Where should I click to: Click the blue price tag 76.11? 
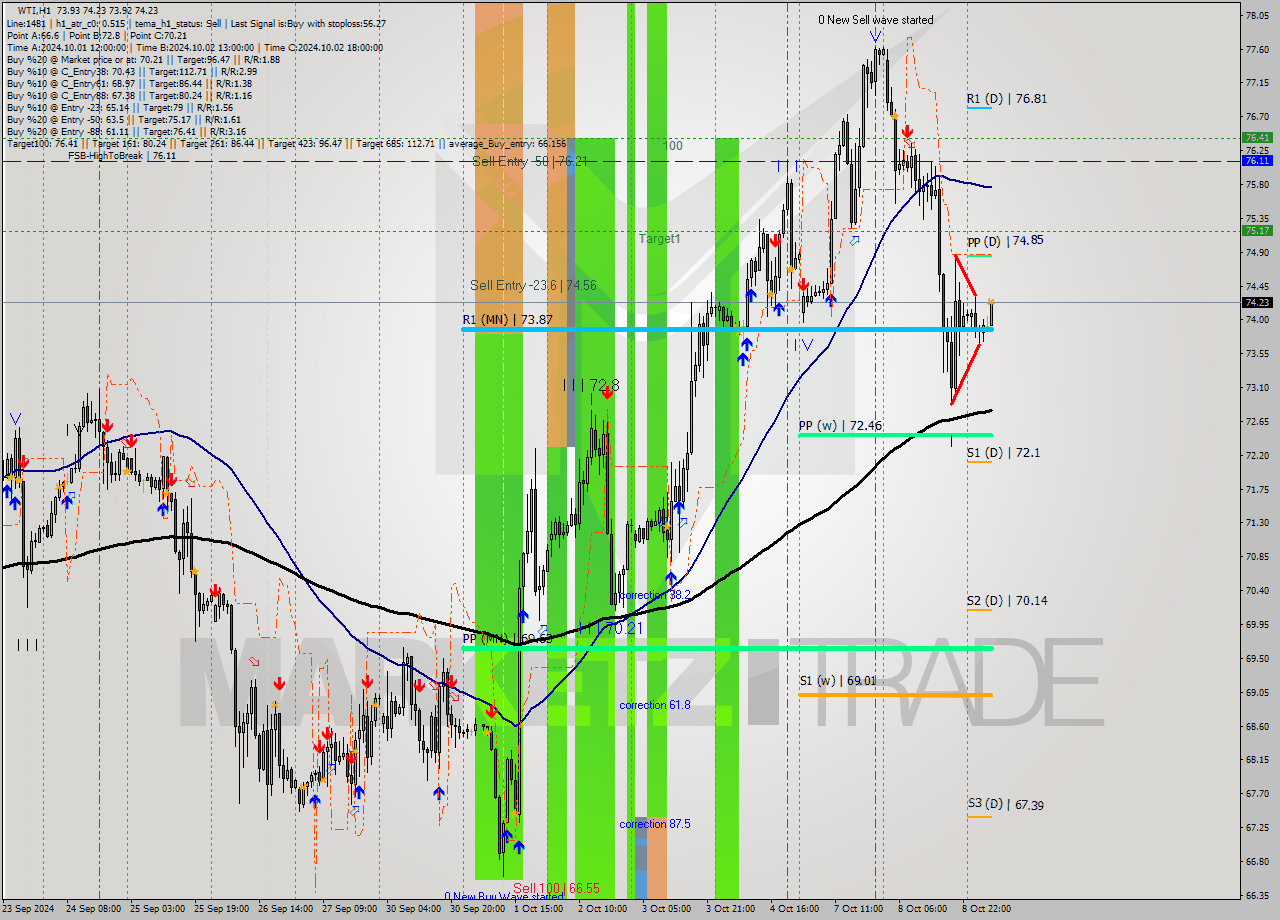point(1257,160)
